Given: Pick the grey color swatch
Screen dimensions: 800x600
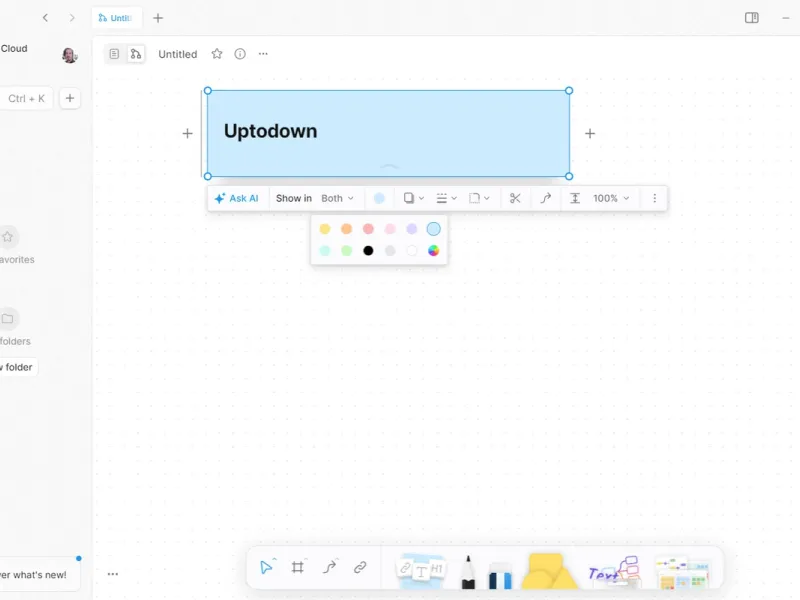Looking at the screenshot, I should click(x=390, y=251).
